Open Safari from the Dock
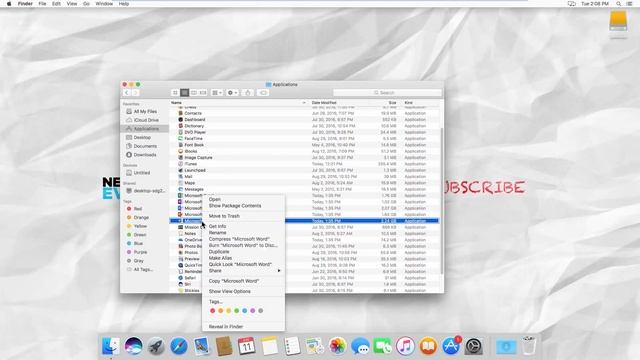640x360 pixels. pyautogui.click(x=178, y=346)
